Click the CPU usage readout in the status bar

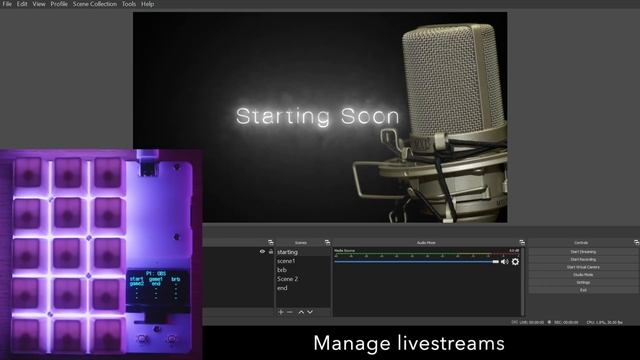pyautogui.click(x=604, y=322)
